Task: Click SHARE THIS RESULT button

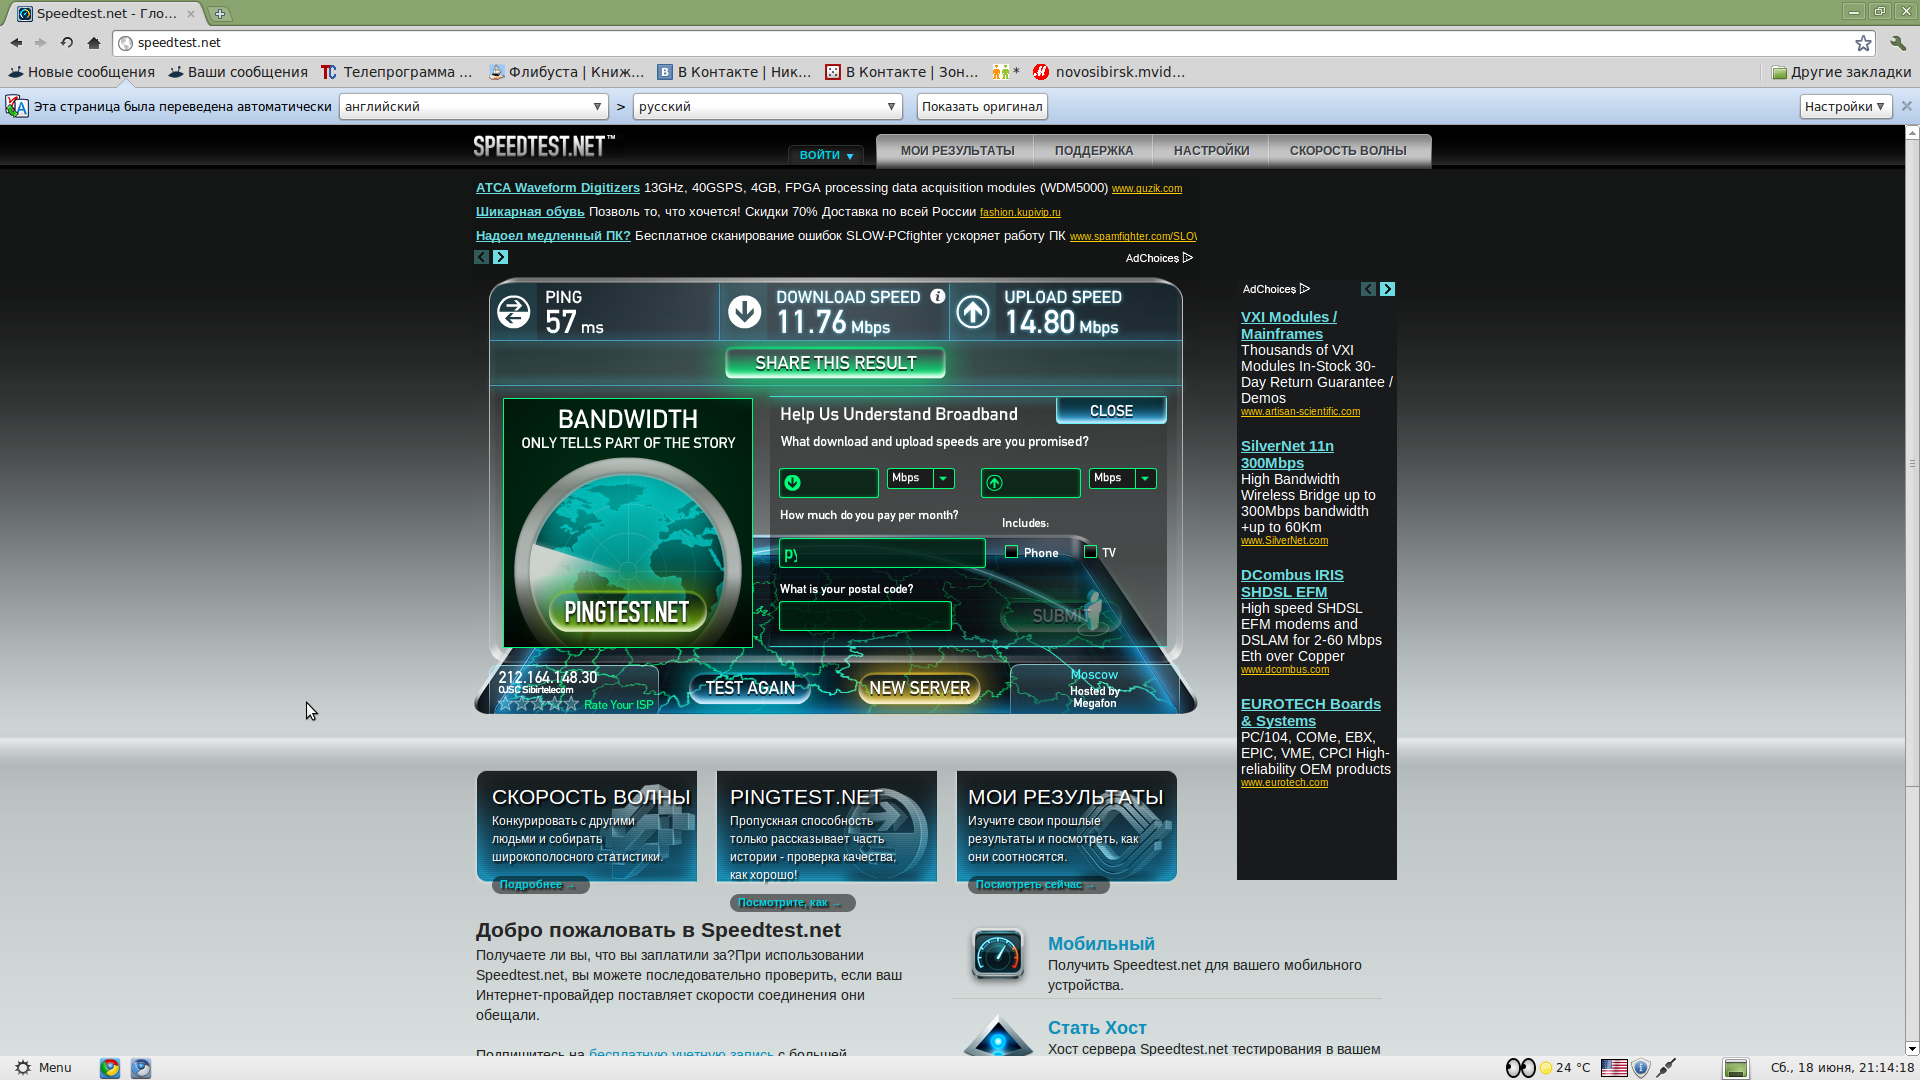Action: [835, 363]
